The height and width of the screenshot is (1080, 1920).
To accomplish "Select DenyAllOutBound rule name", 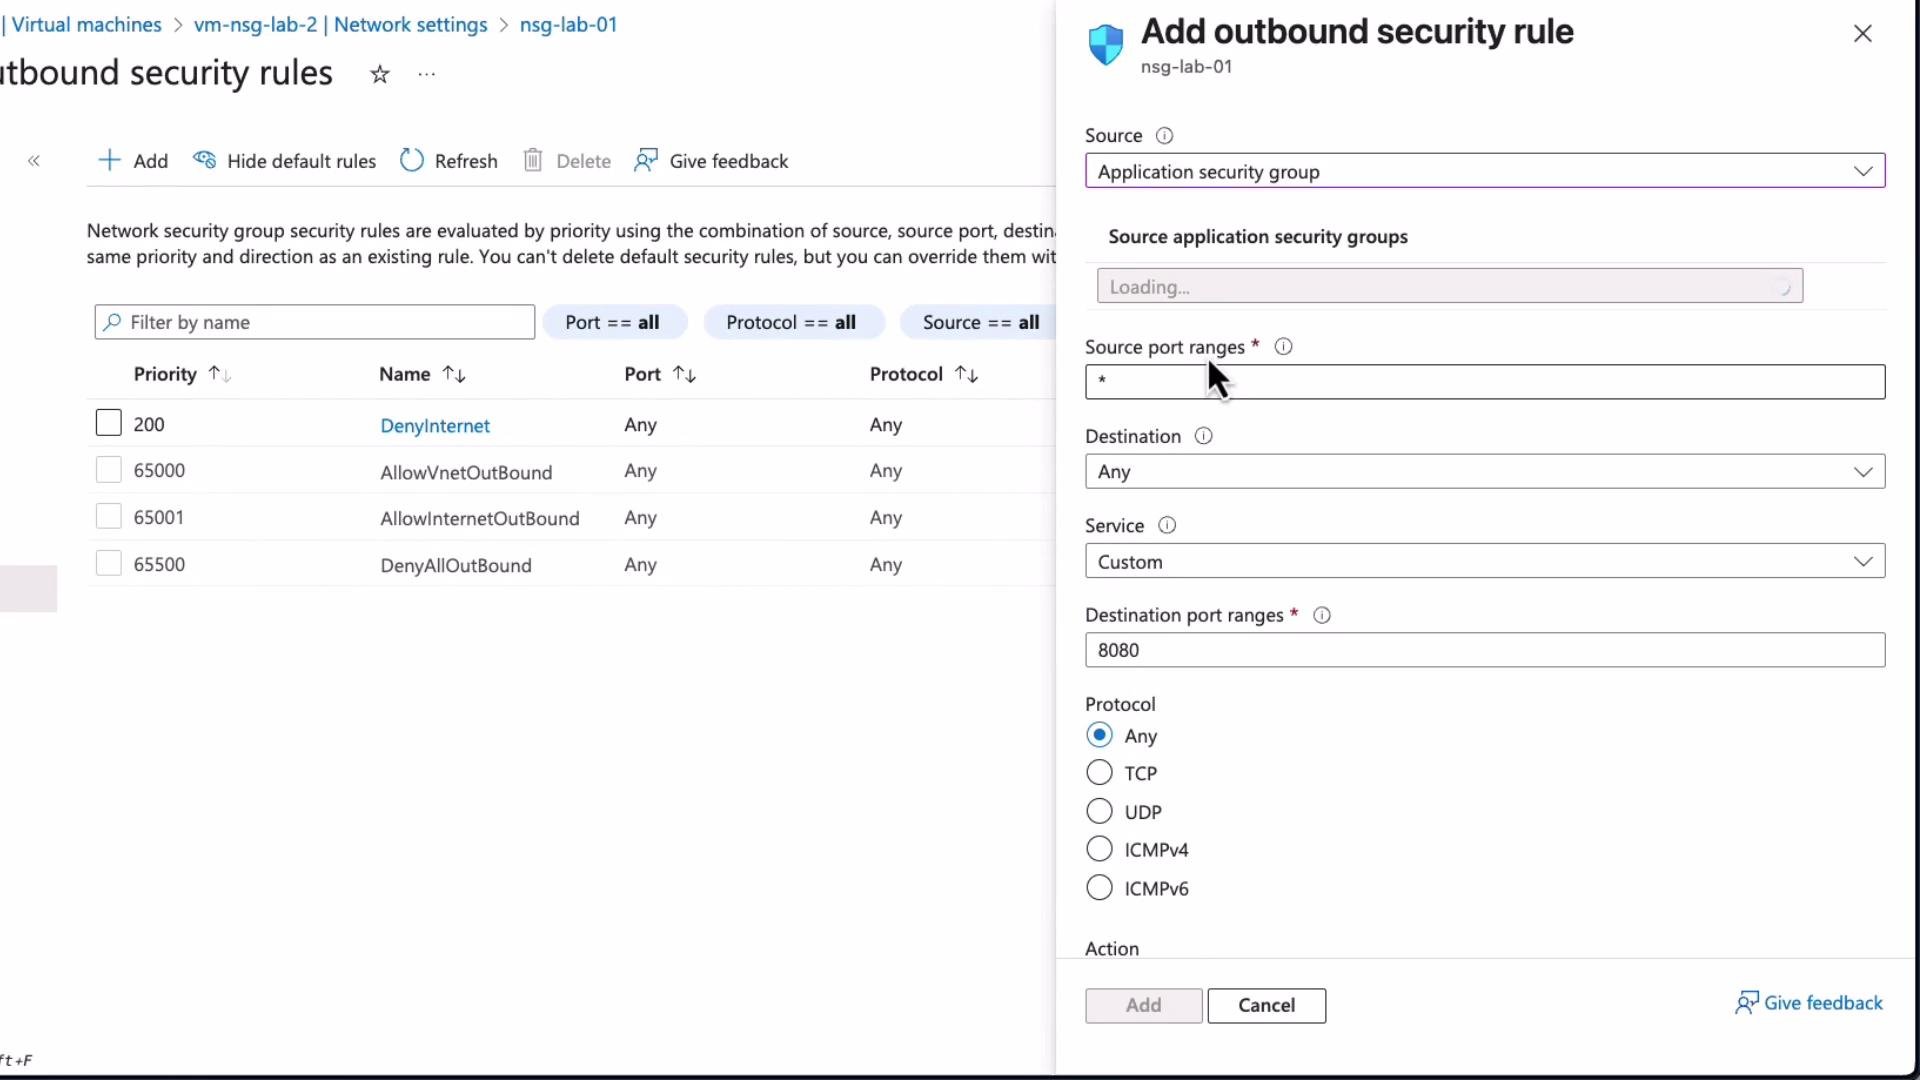I will (x=455, y=565).
